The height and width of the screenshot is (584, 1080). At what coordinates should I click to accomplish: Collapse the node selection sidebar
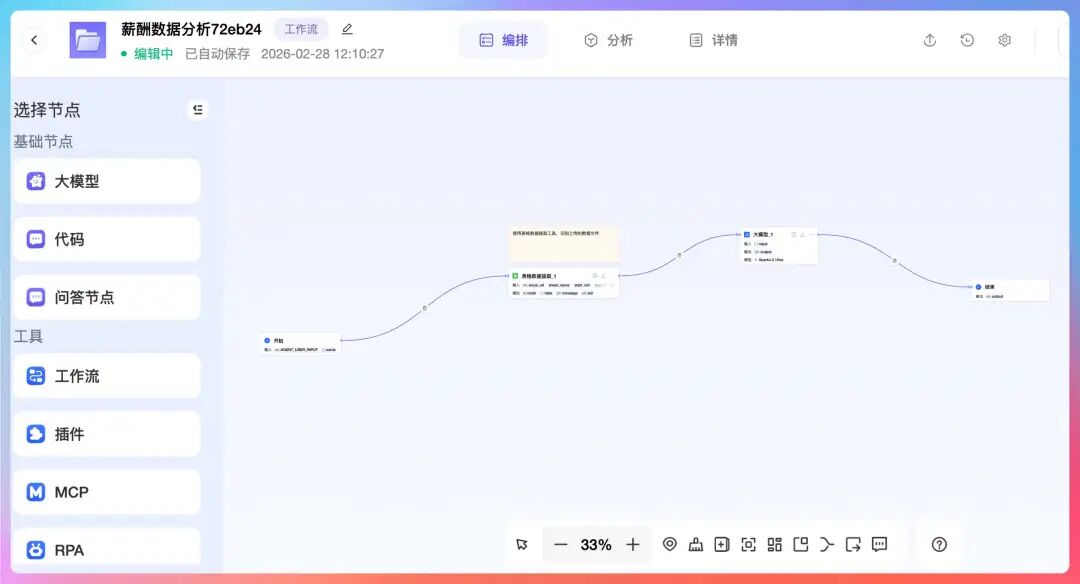tap(197, 110)
